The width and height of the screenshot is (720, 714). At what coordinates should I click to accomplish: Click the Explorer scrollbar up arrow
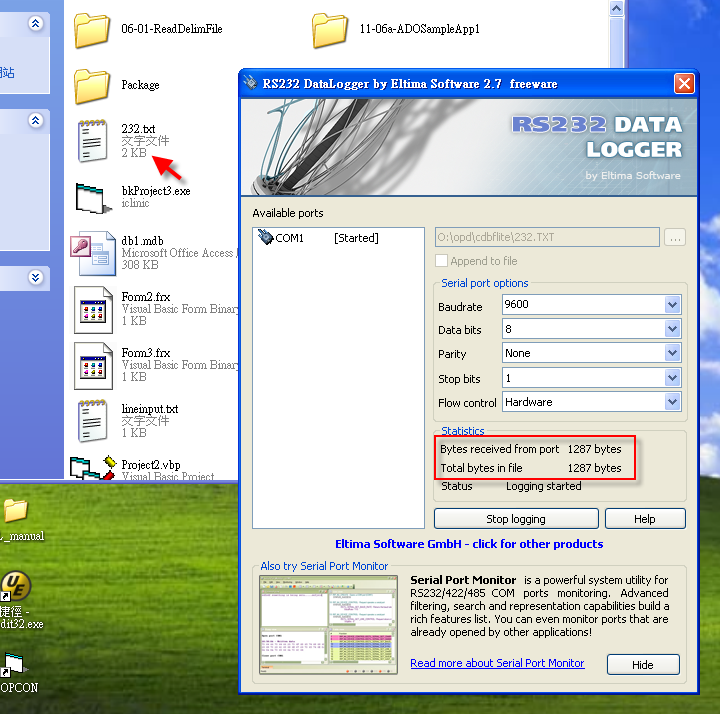(616, 9)
